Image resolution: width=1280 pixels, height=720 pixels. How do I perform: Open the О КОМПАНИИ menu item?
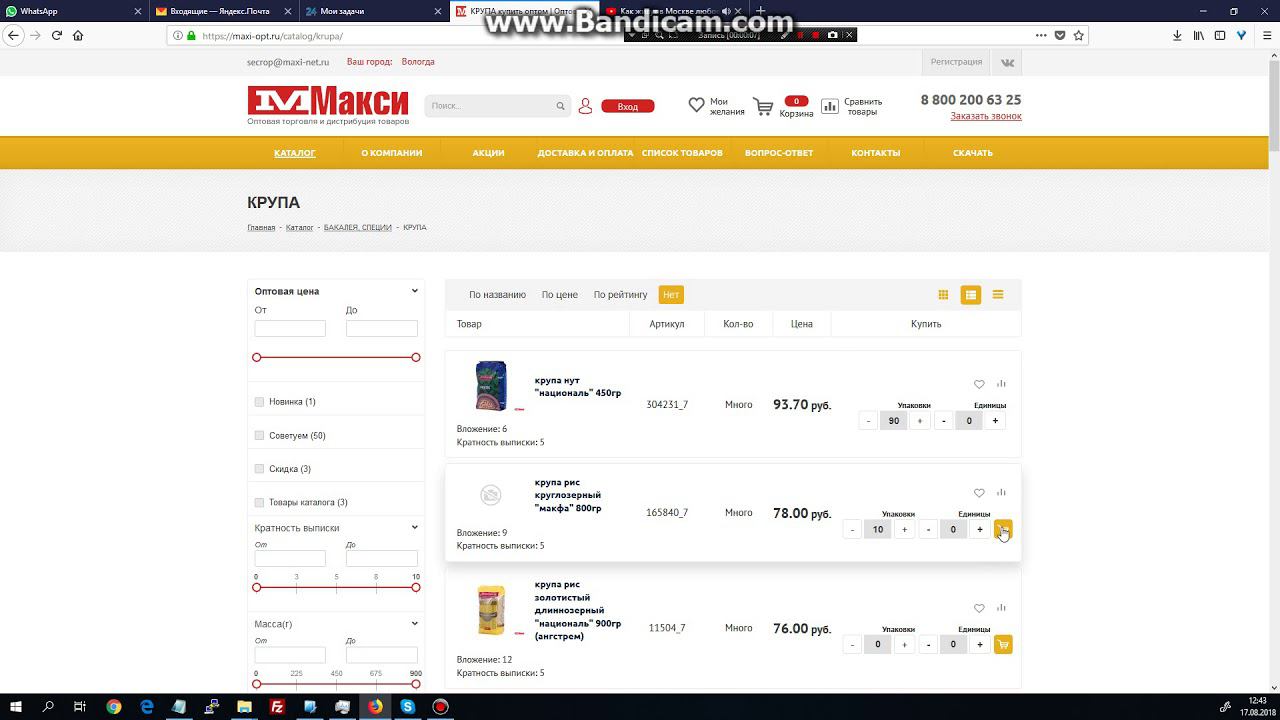pyautogui.click(x=392, y=153)
